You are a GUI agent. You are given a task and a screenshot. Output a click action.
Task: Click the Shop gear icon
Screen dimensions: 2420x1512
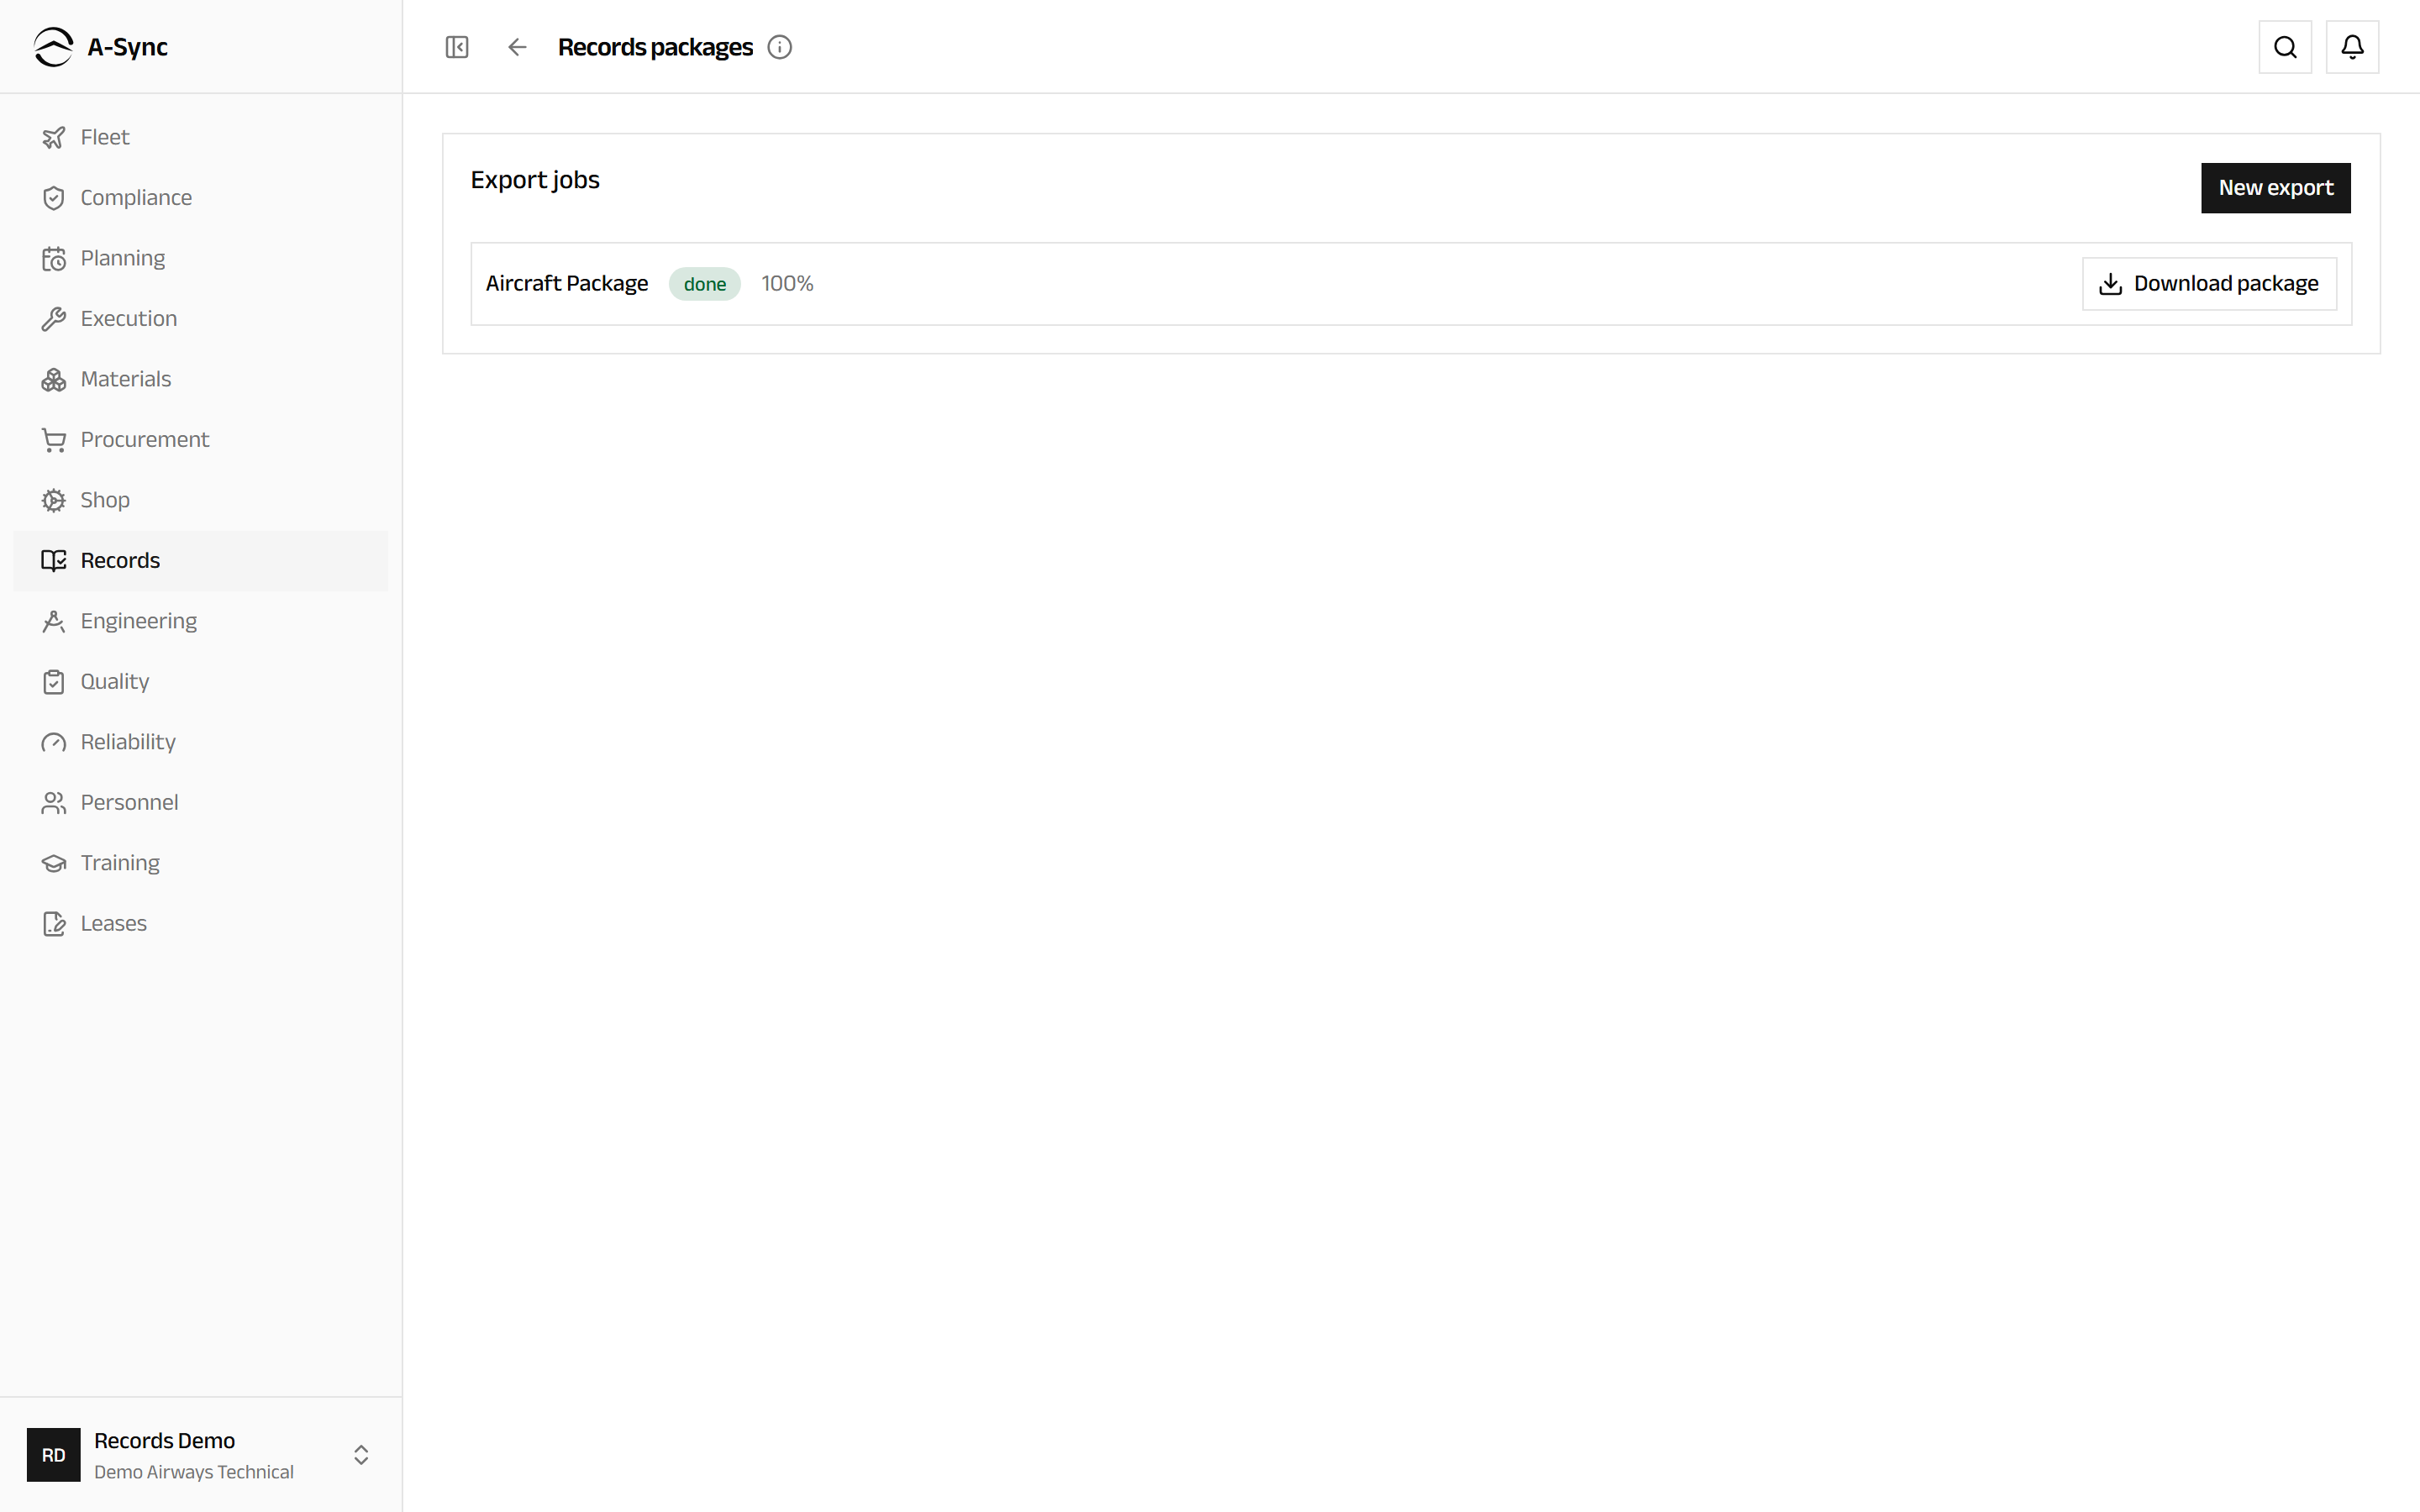(54, 500)
